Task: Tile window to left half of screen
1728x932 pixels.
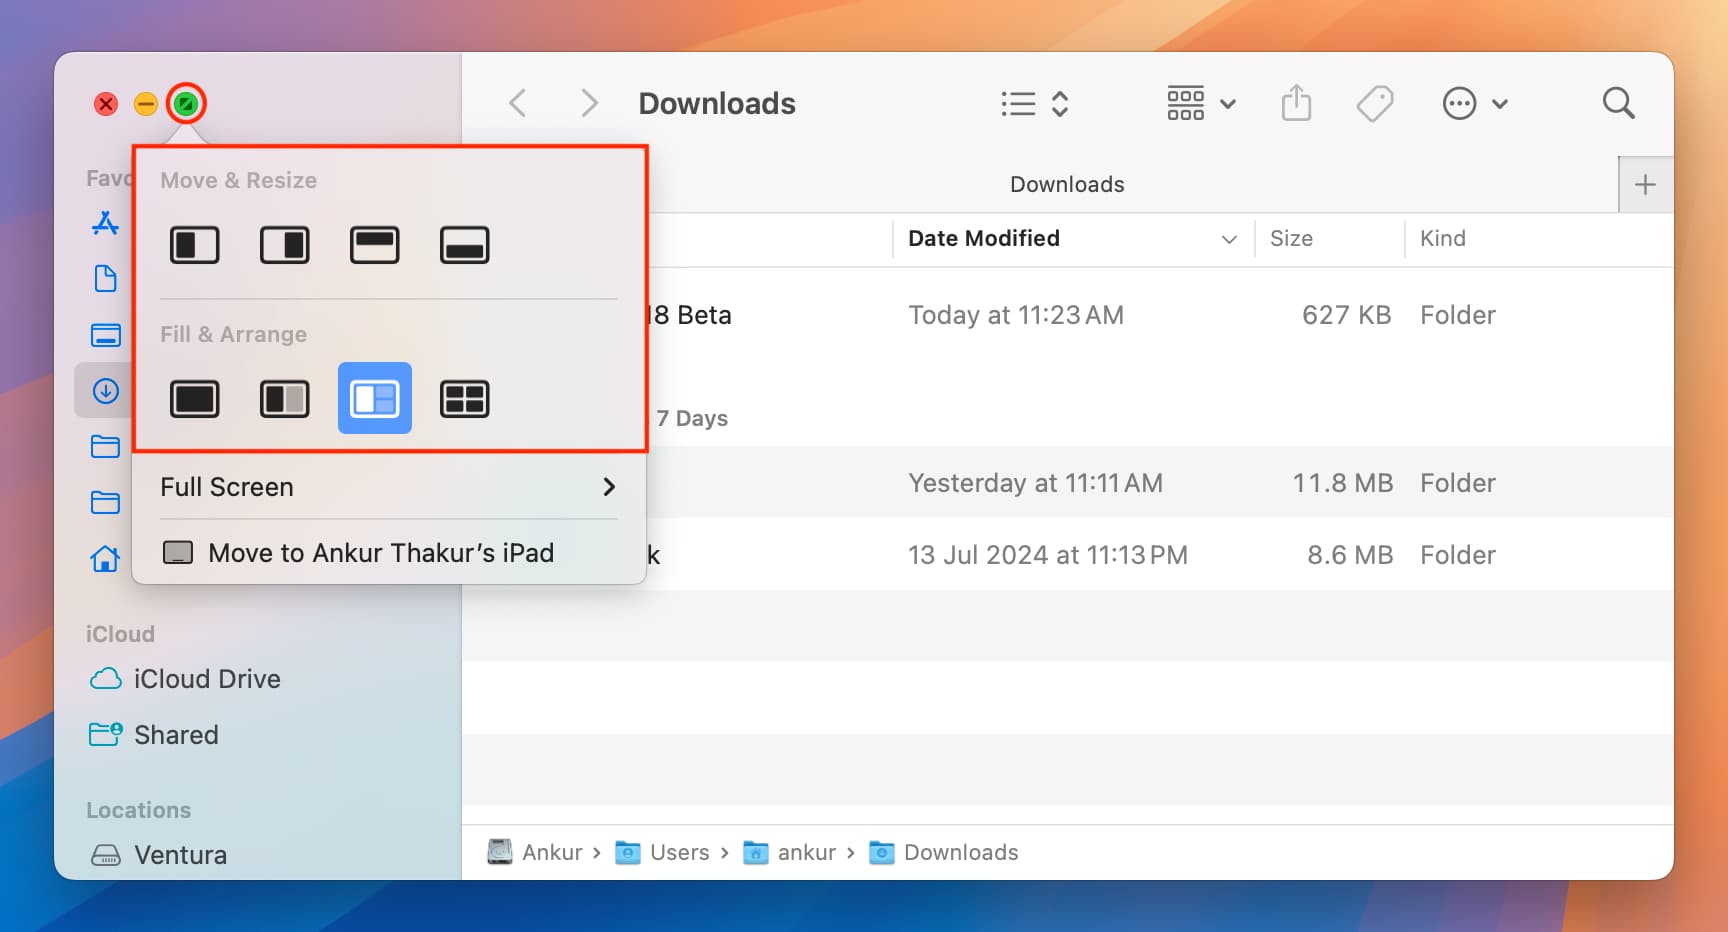Action: (194, 245)
